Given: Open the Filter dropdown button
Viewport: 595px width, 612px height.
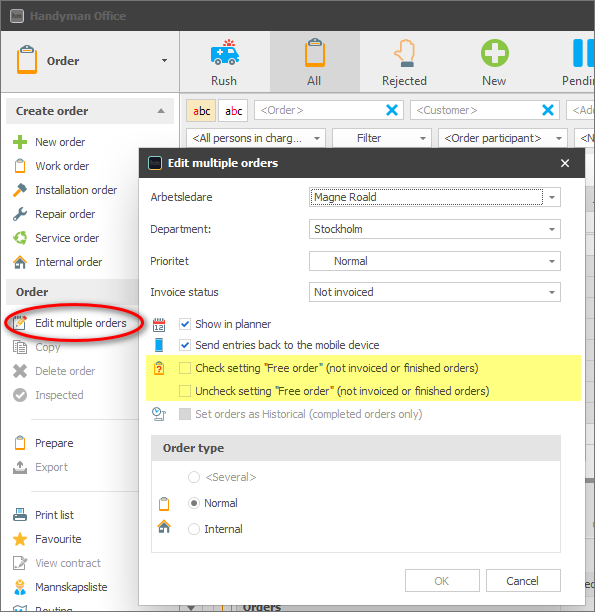Looking at the screenshot, I should point(381,138).
